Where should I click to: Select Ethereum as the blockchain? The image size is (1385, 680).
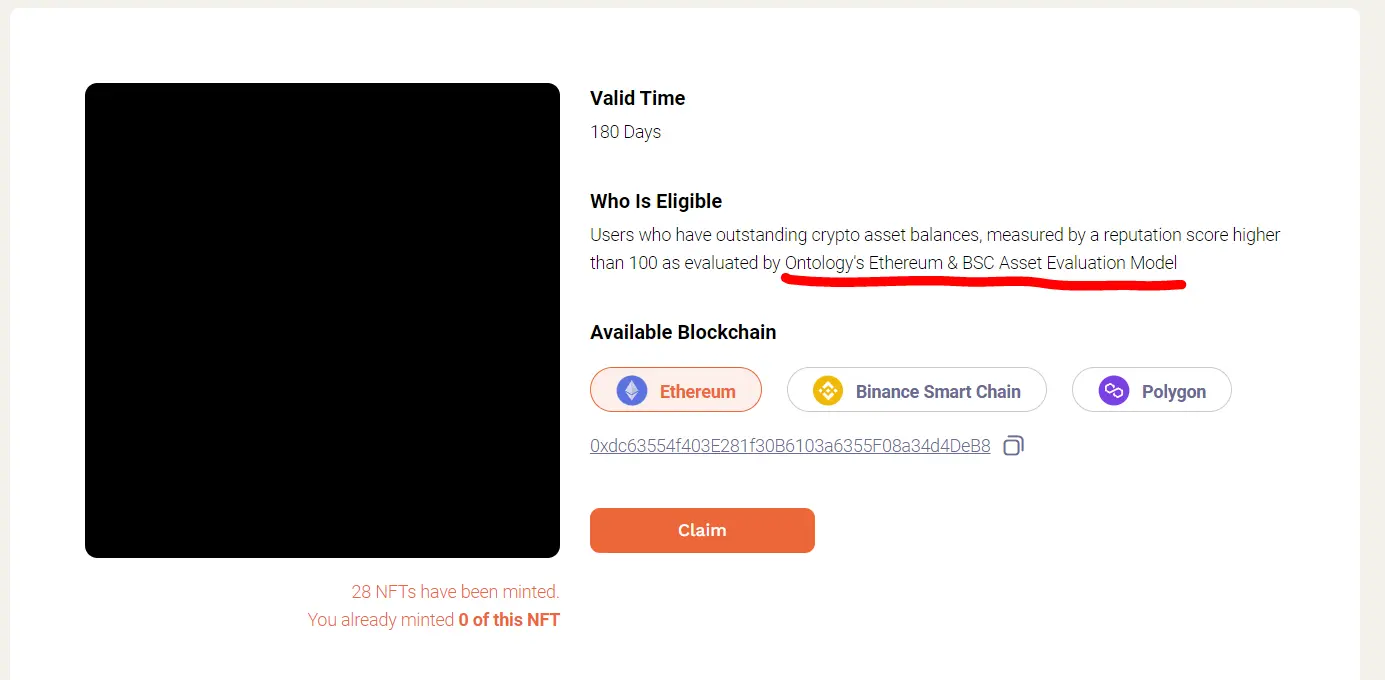[x=676, y=390]
